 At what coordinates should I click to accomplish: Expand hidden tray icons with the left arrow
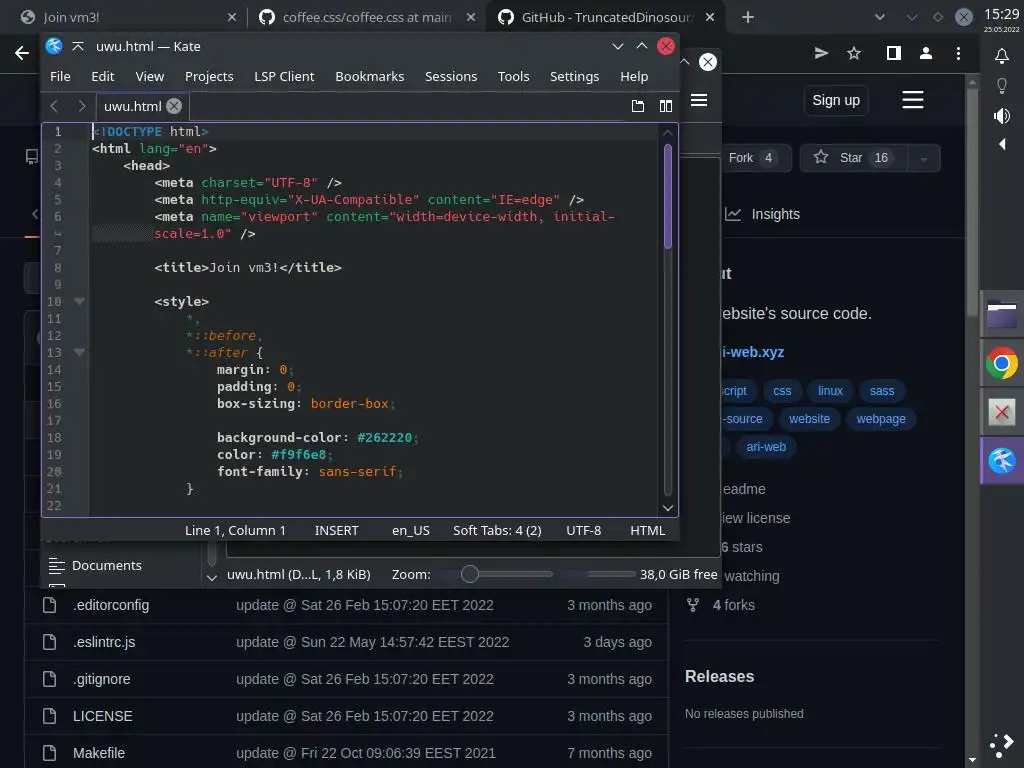click(1002, 144)
